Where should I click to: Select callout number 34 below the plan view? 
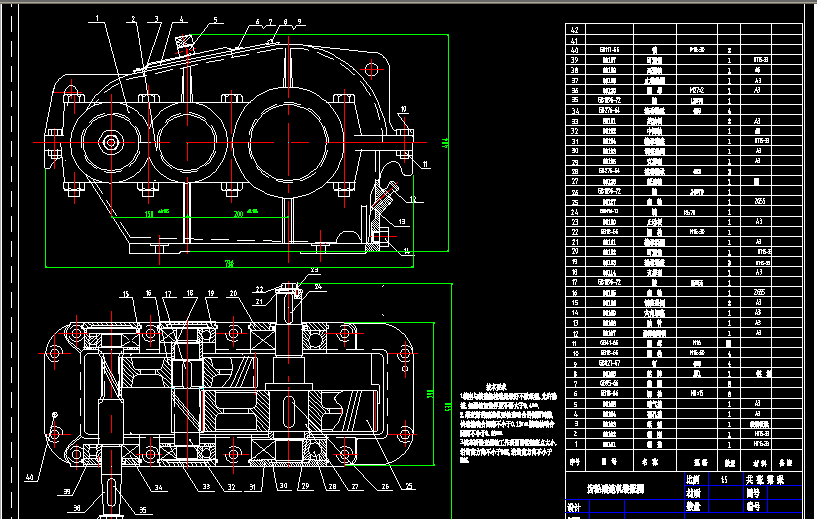click(158, 488)
